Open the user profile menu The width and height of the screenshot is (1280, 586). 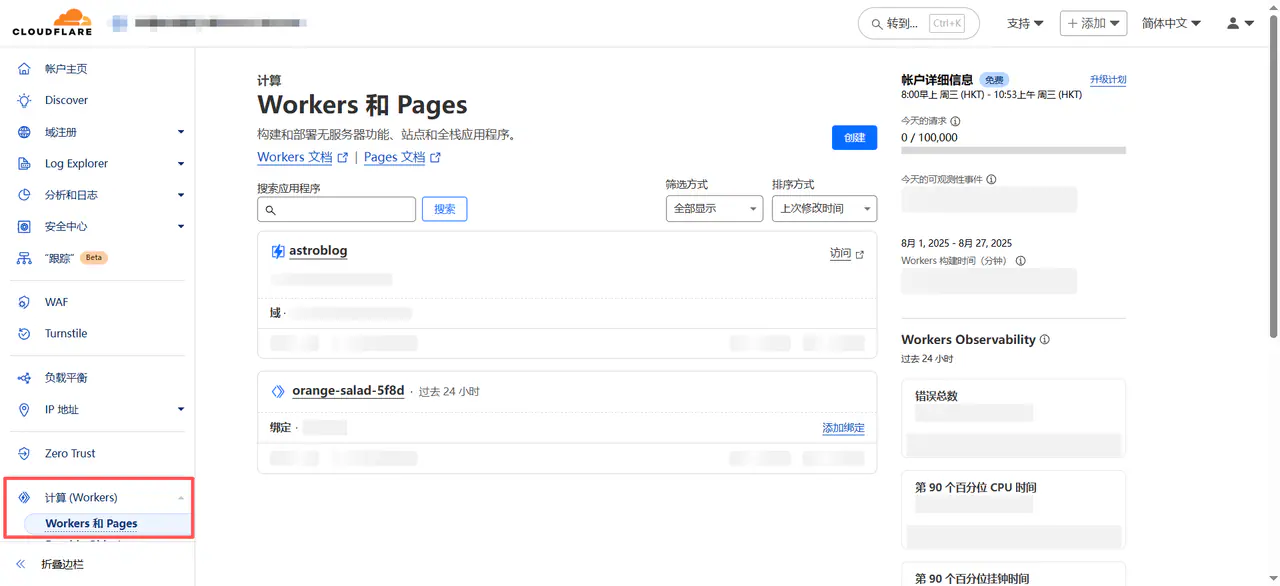(x=1240, y=23)
